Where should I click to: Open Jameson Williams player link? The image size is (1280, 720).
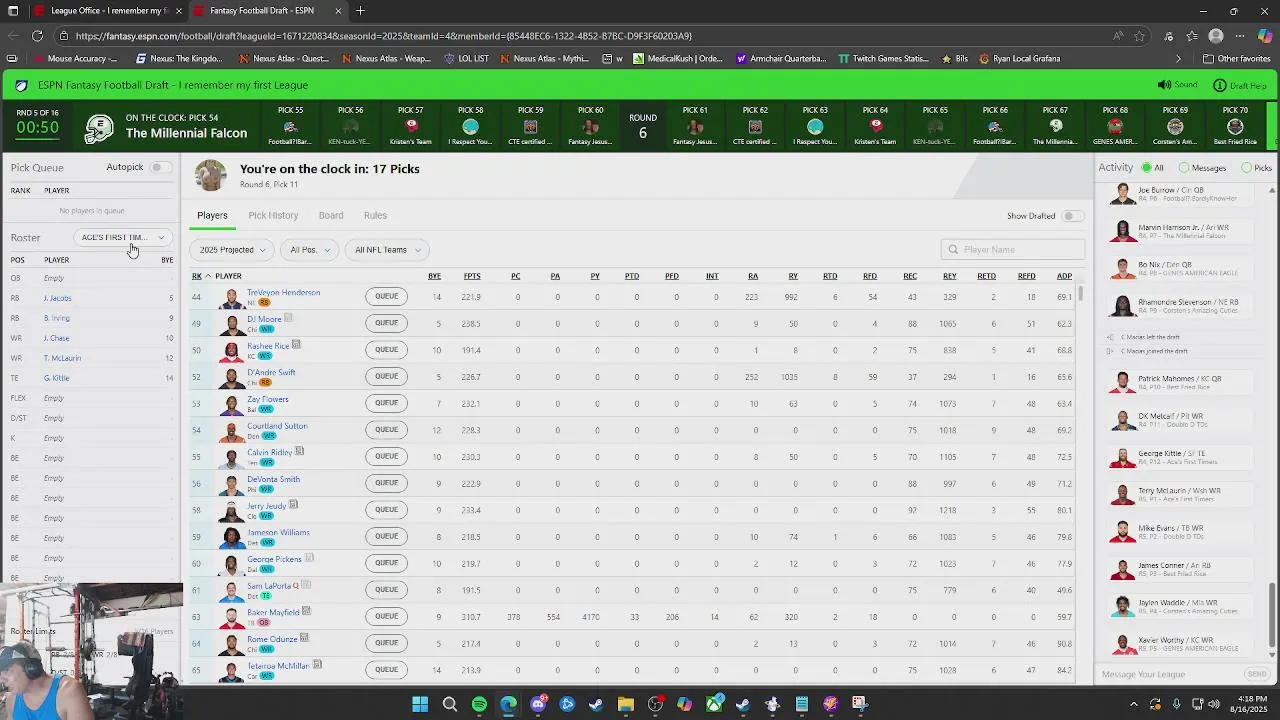(x=278, y=533)
